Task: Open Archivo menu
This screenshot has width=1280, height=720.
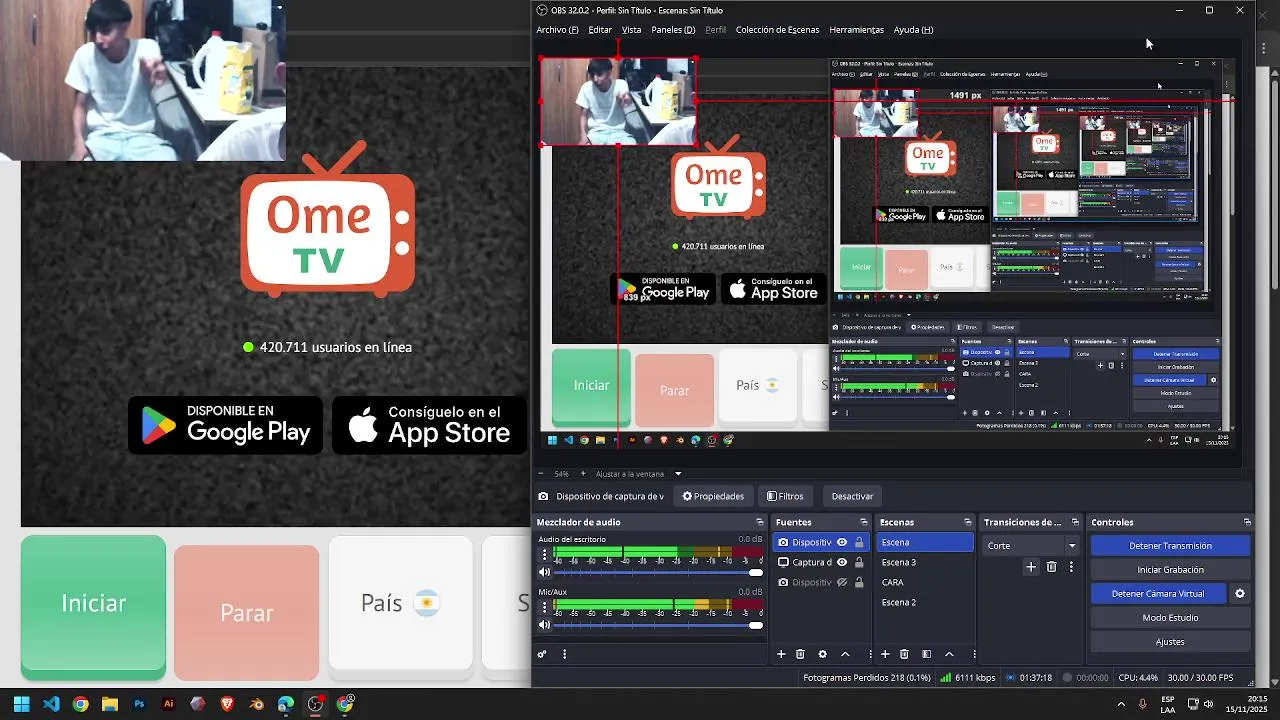Action: tap(557, 30)
